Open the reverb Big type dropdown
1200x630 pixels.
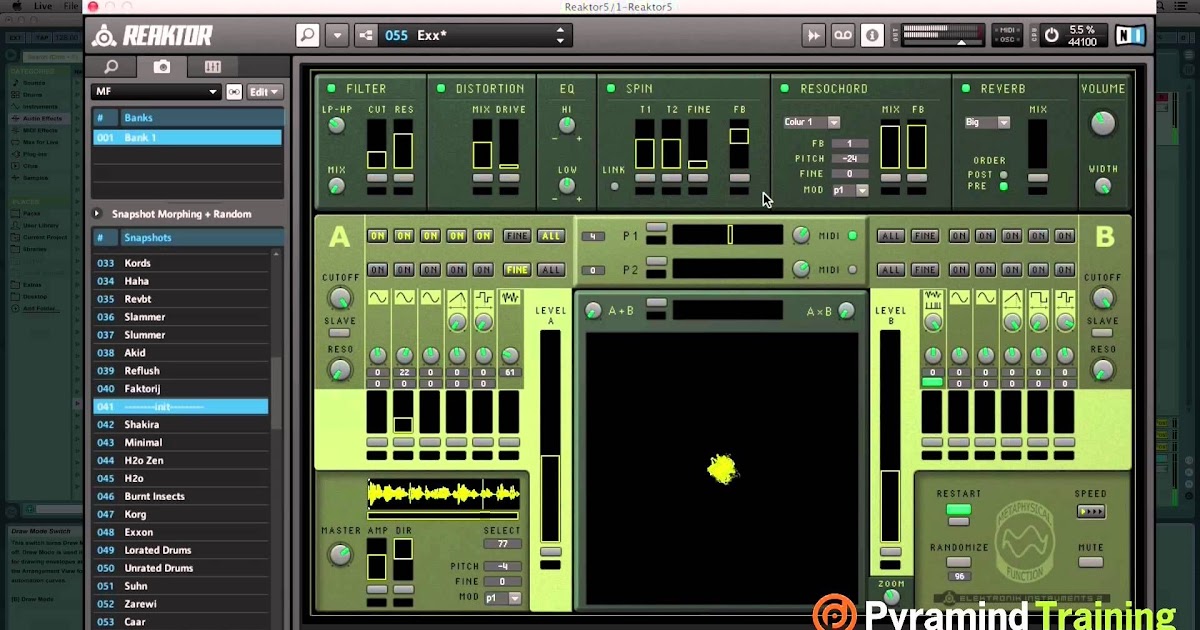pyautogui.click(x=988, y=122)
